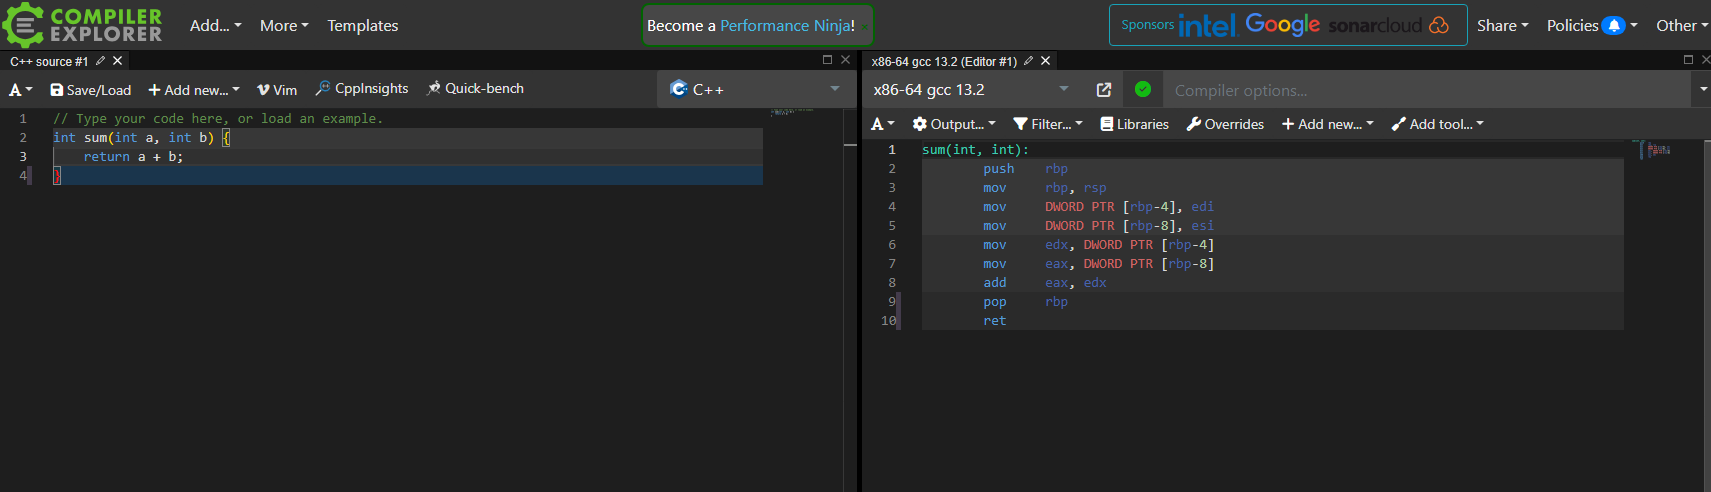
Task: Open the x86-64 gcc 13.2 compiler picker
Action: (971, 90)
